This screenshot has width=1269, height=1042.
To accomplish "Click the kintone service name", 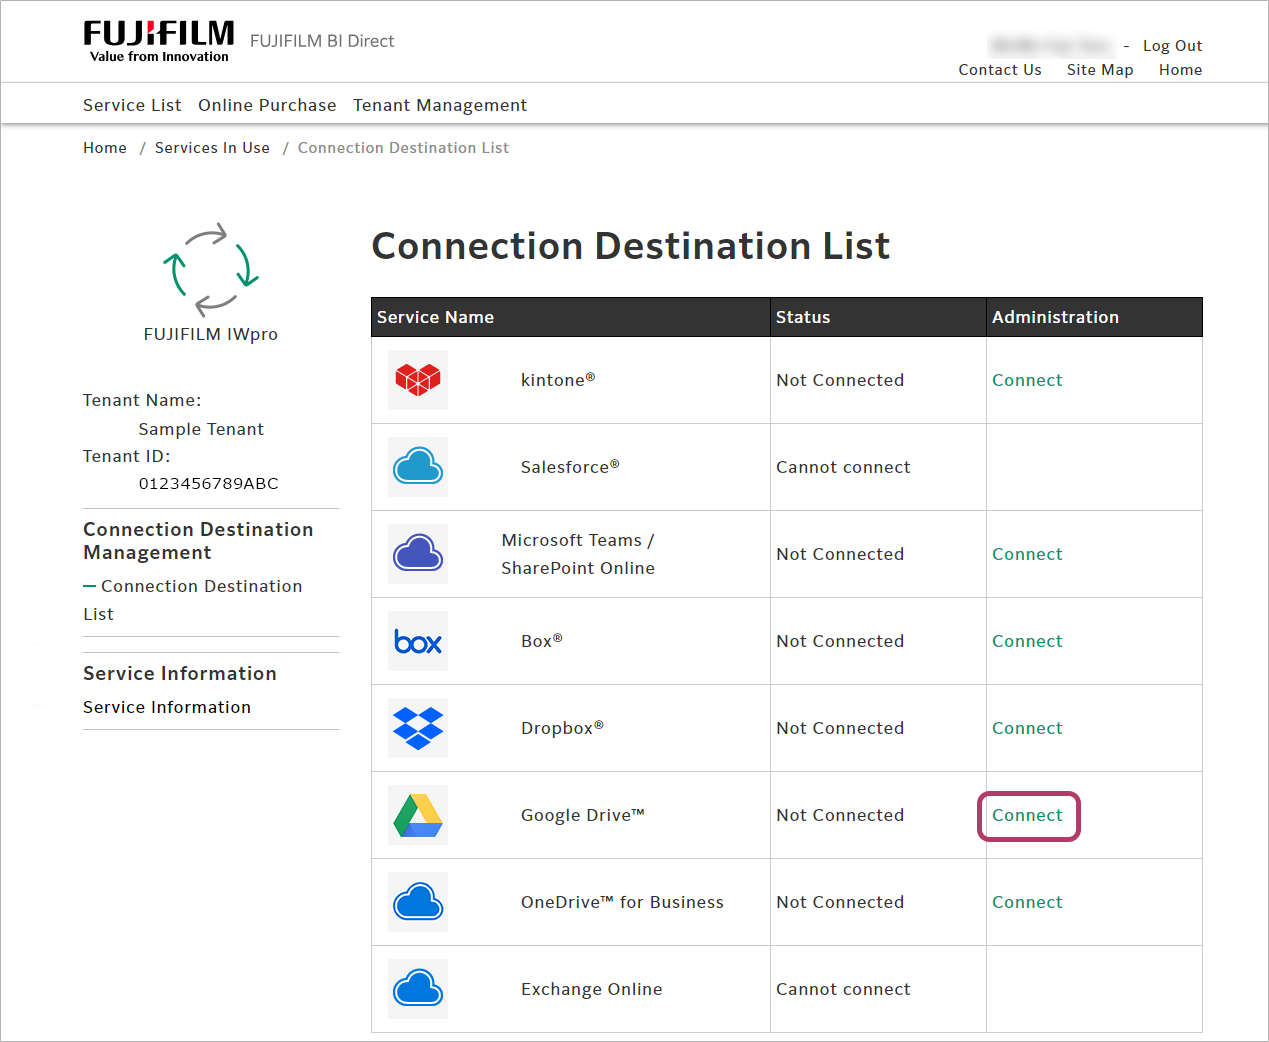I will click(x=558, y=380).
